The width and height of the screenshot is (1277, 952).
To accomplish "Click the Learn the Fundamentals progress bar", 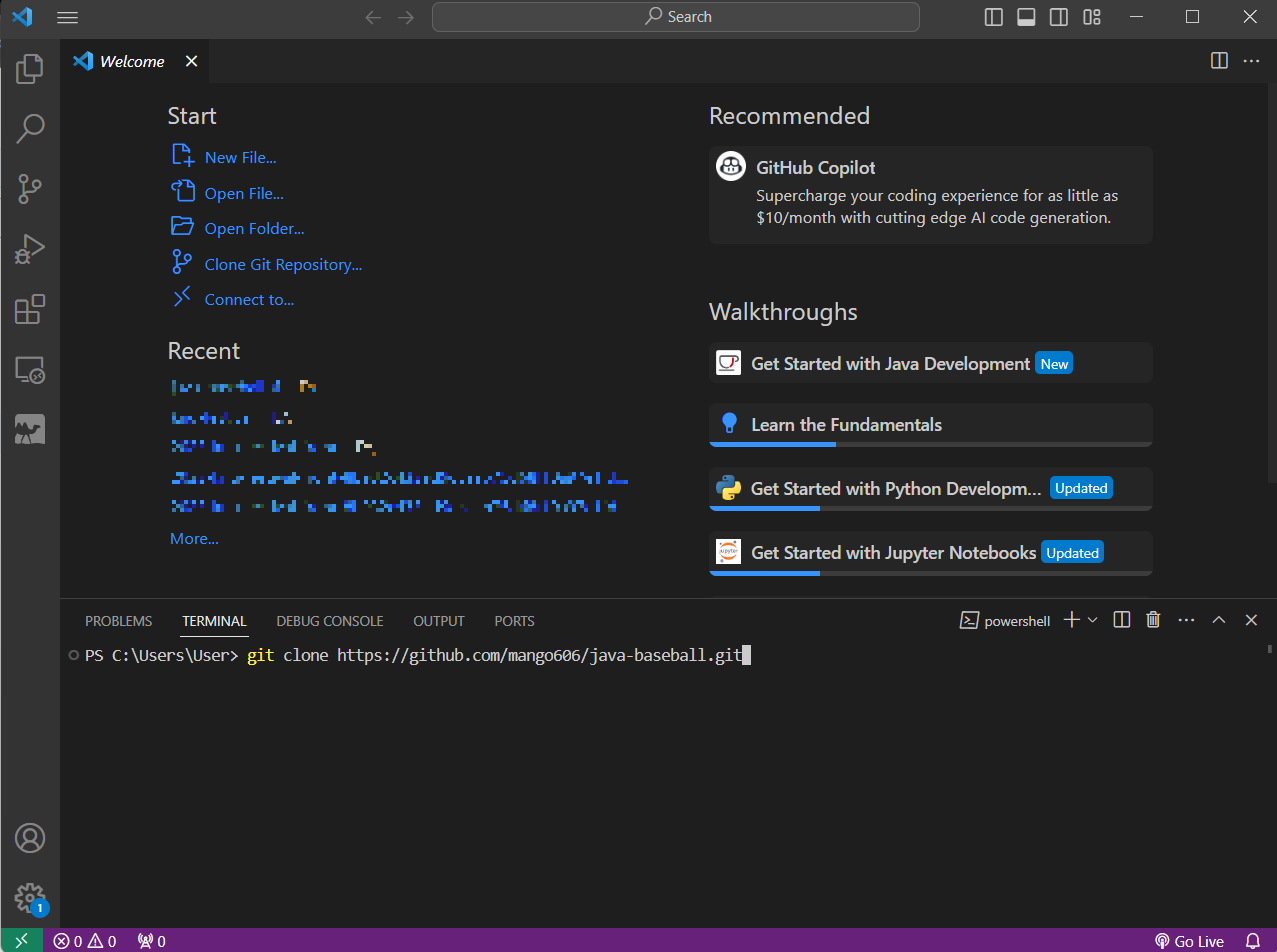I will 930,444.
